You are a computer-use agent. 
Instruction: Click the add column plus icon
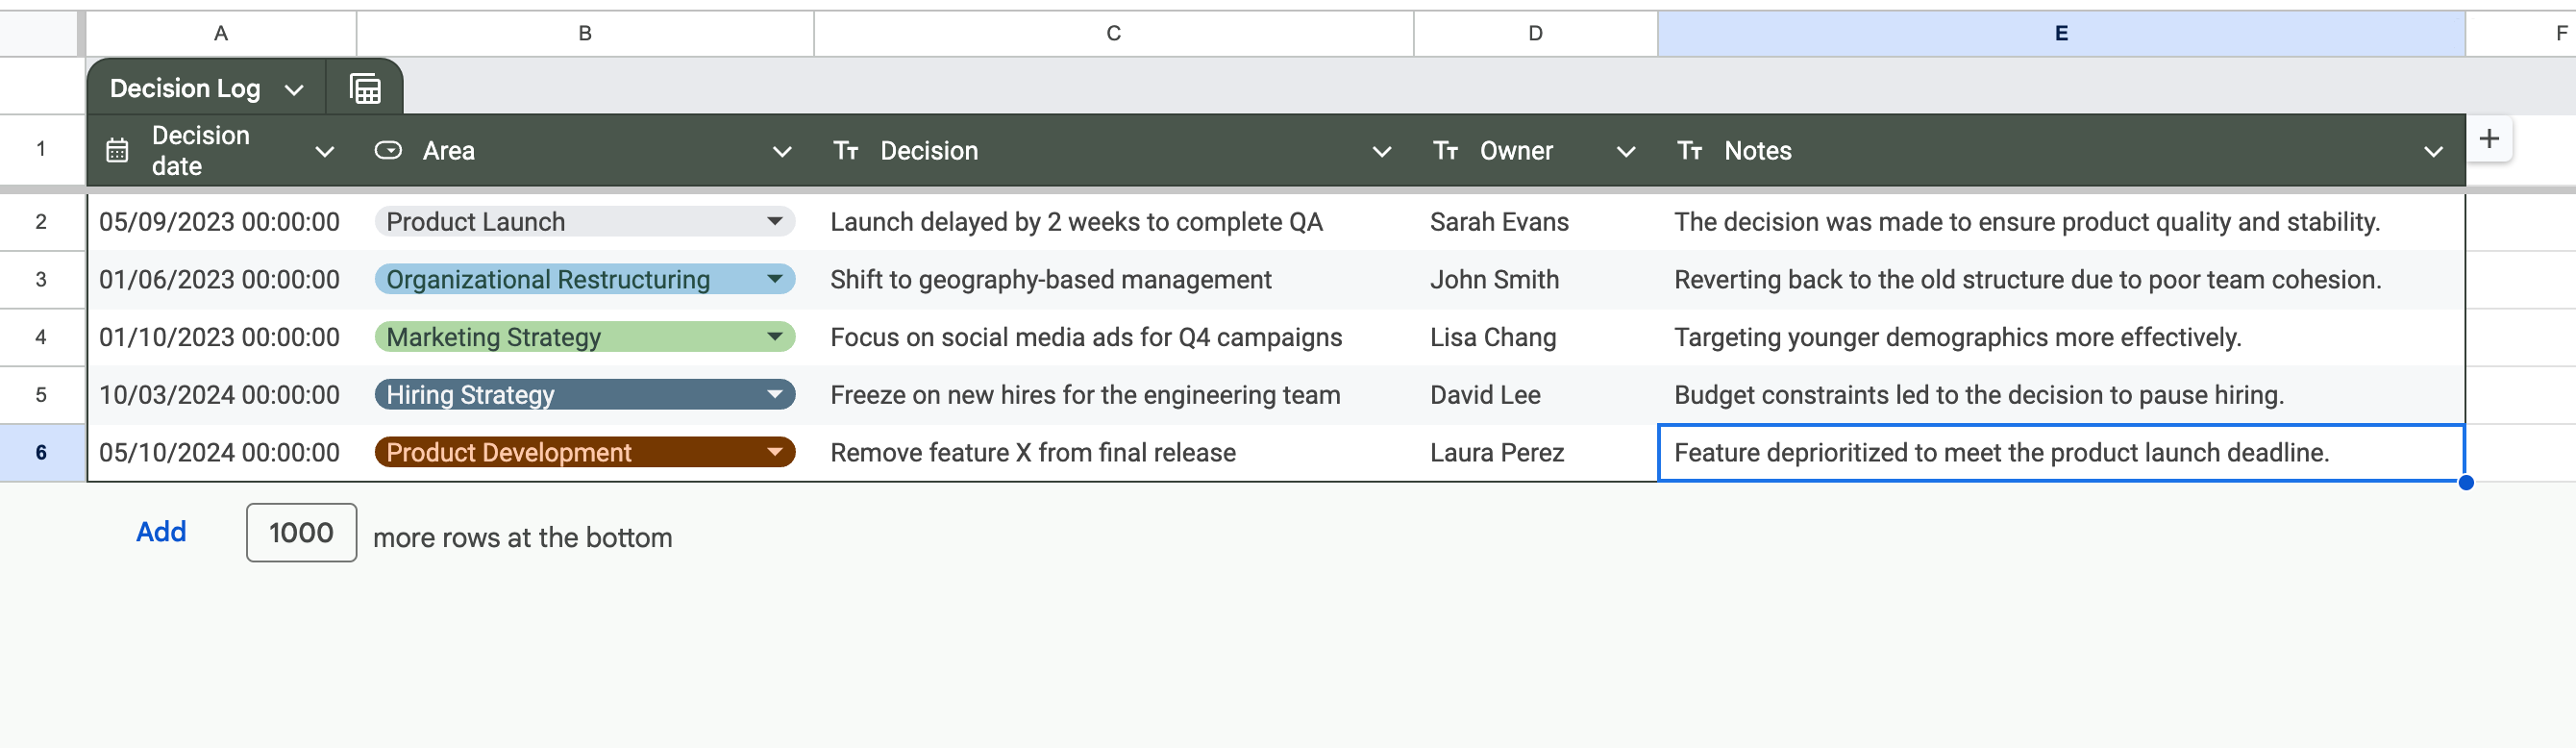(2489, 138)
